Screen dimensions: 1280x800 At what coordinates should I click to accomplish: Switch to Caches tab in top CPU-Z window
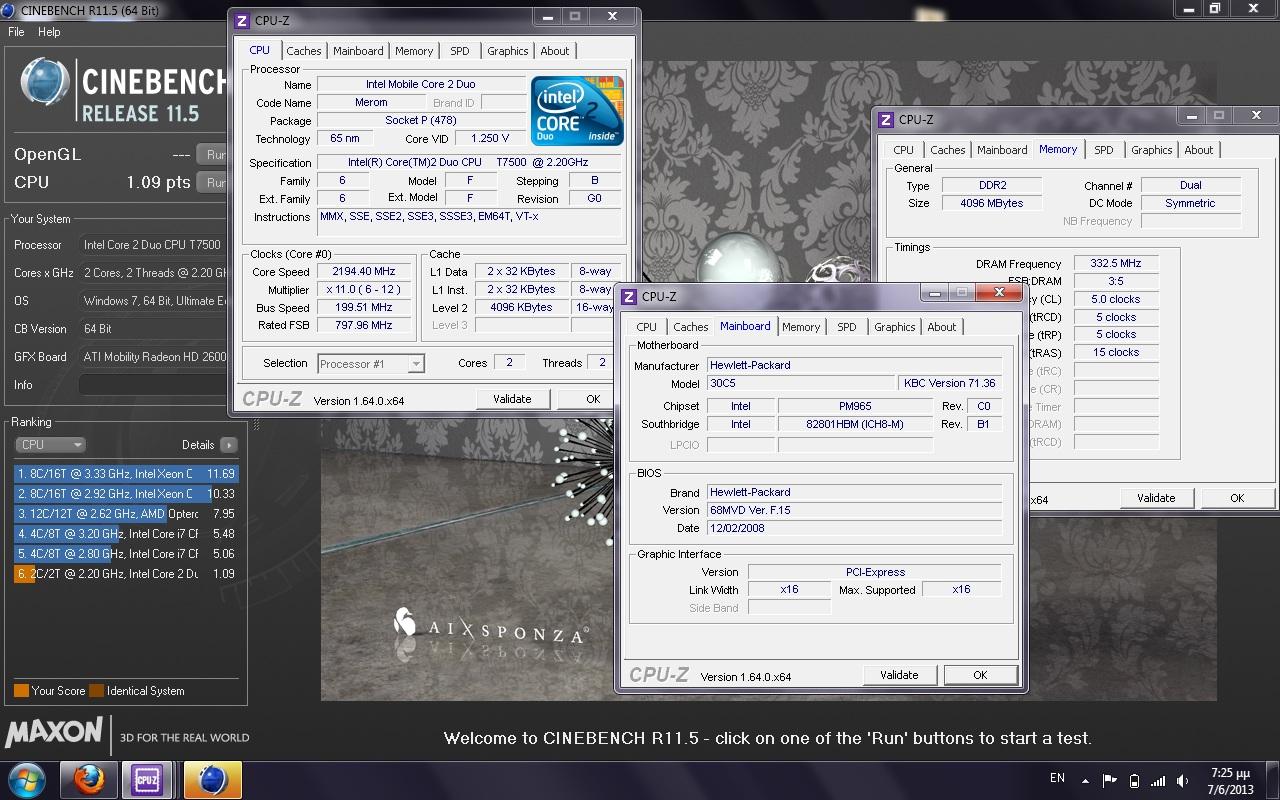point(304,51)
